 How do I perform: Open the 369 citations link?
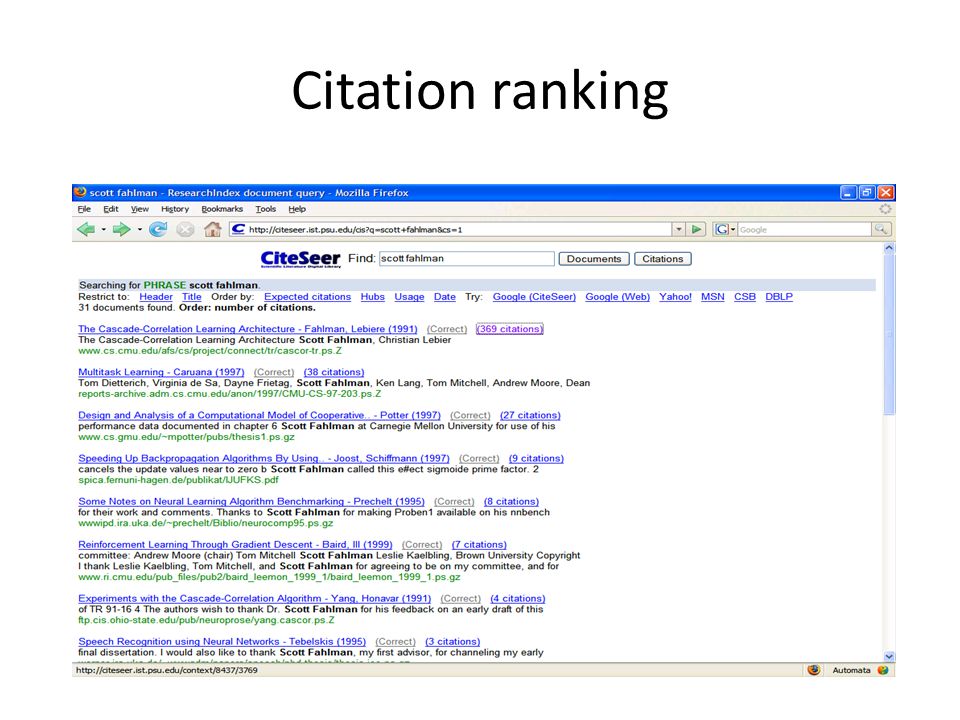[x=509, y=329]
